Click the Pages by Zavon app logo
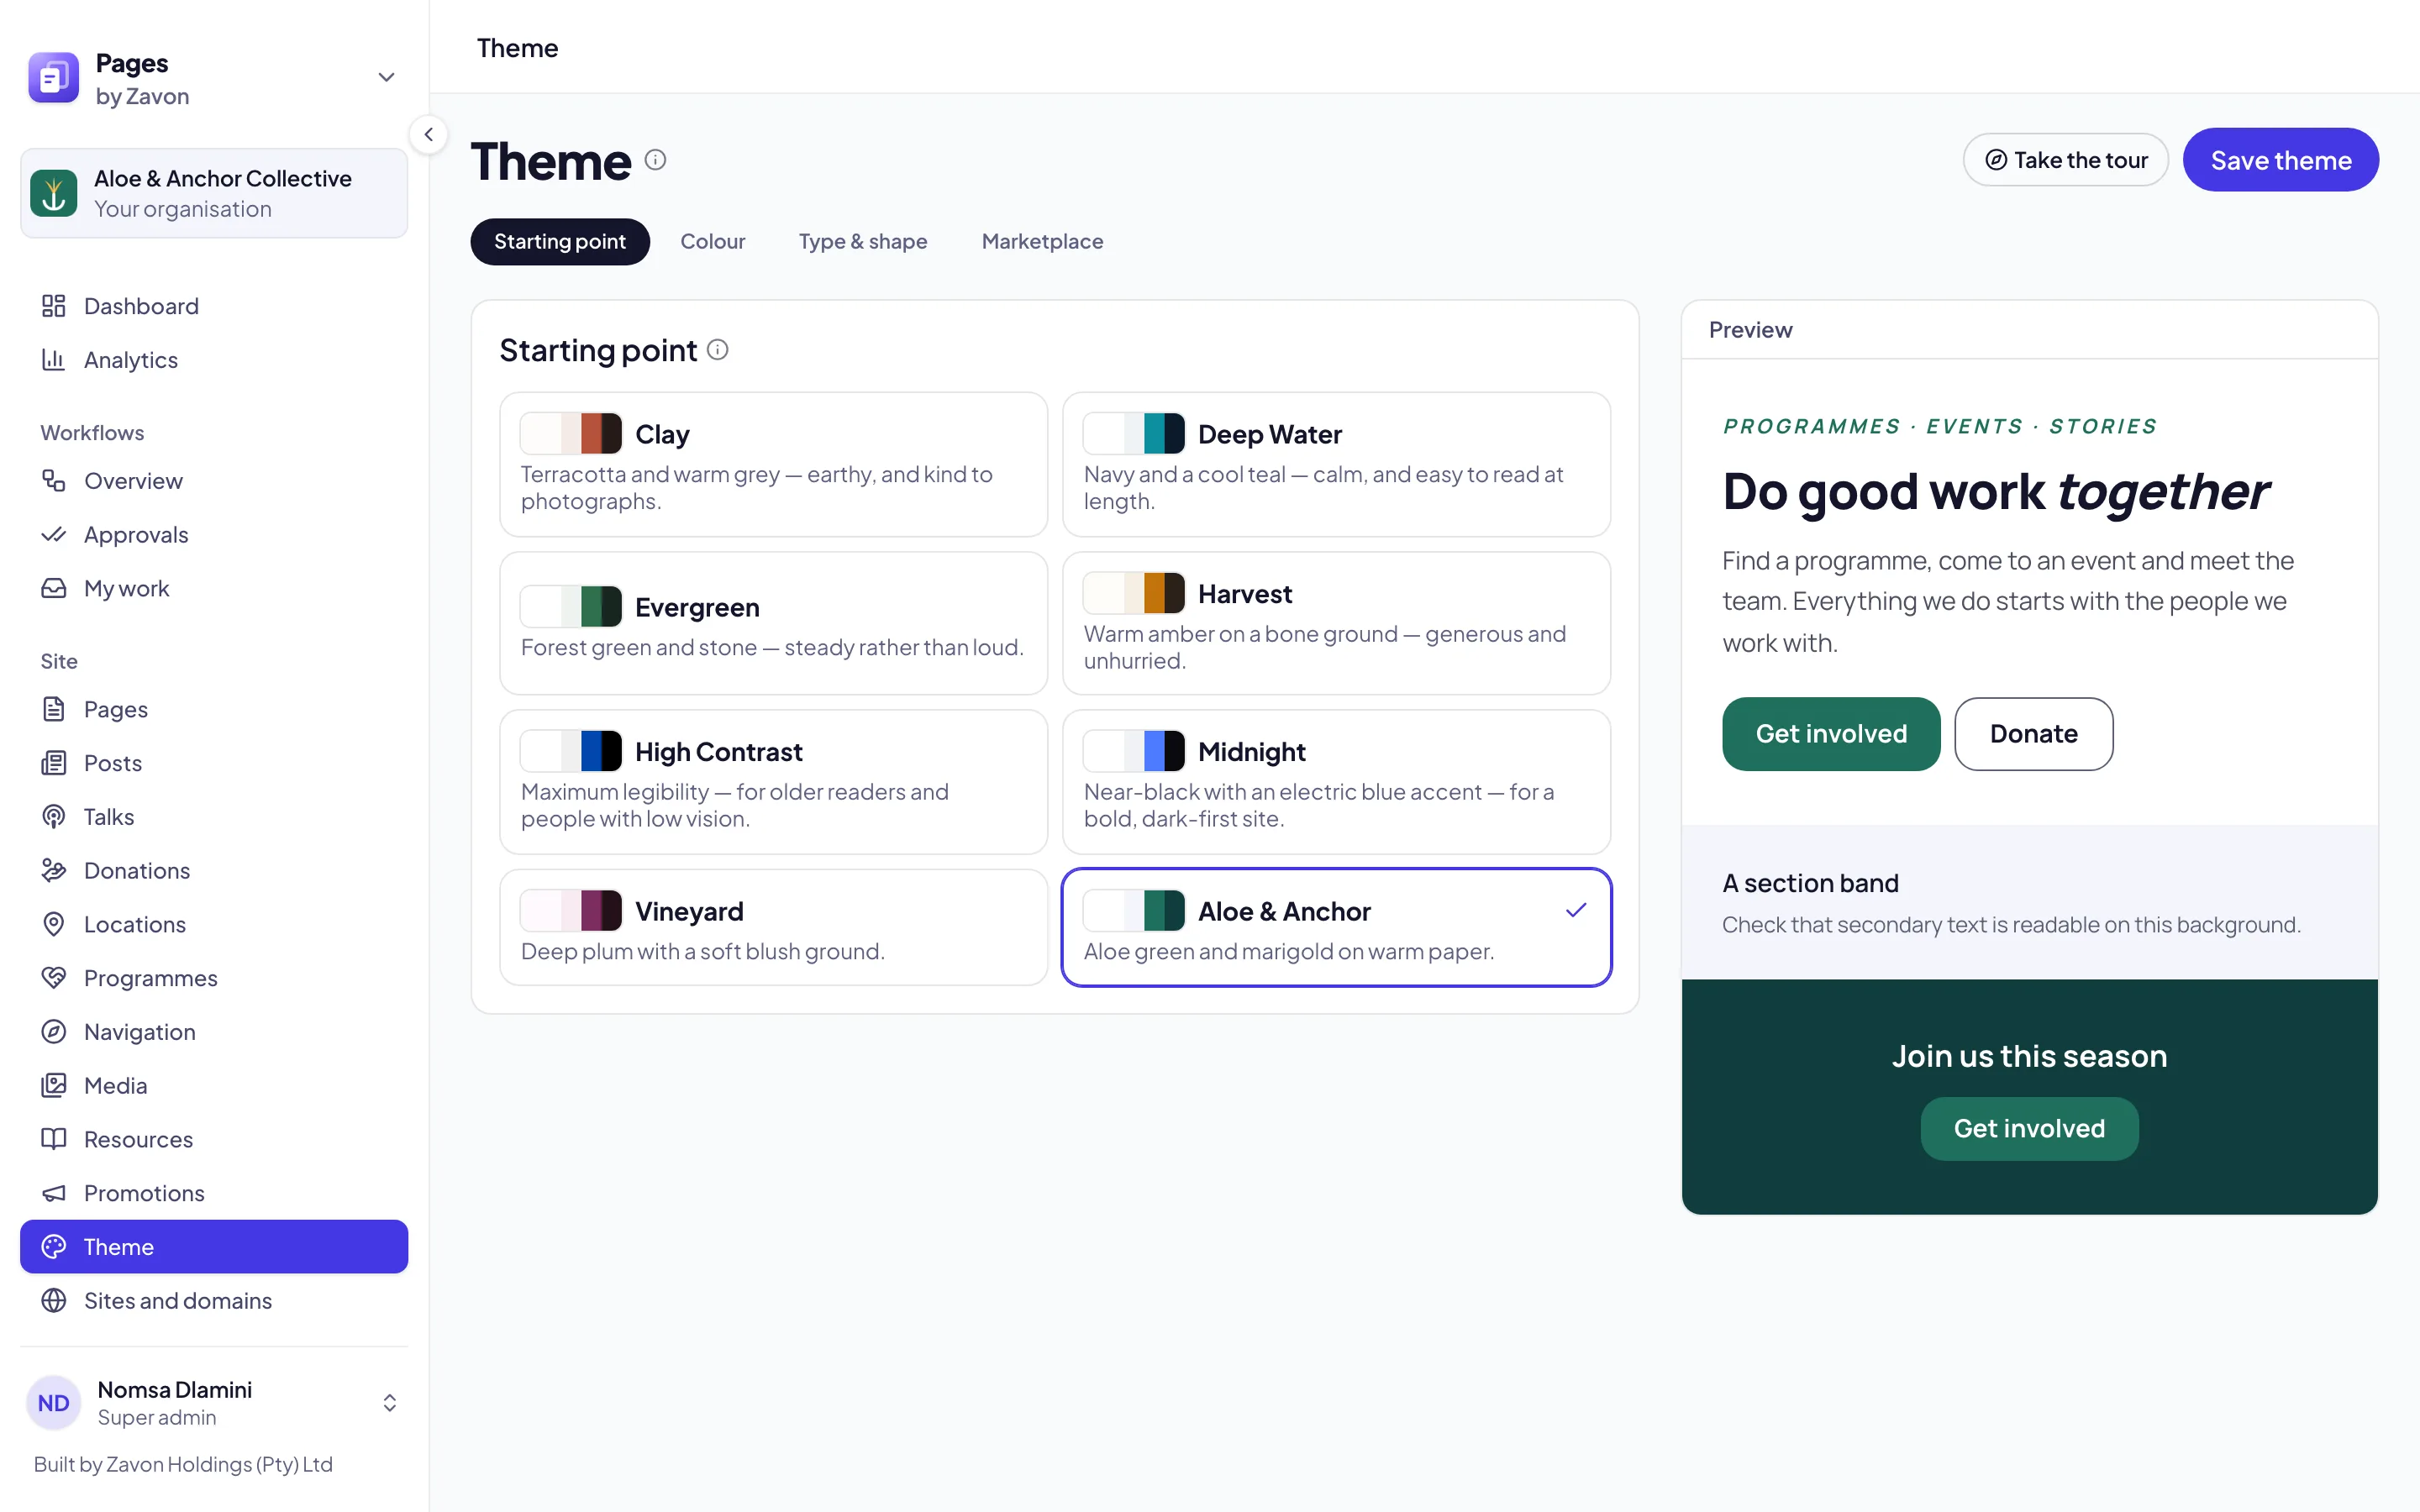 (54, 78)
